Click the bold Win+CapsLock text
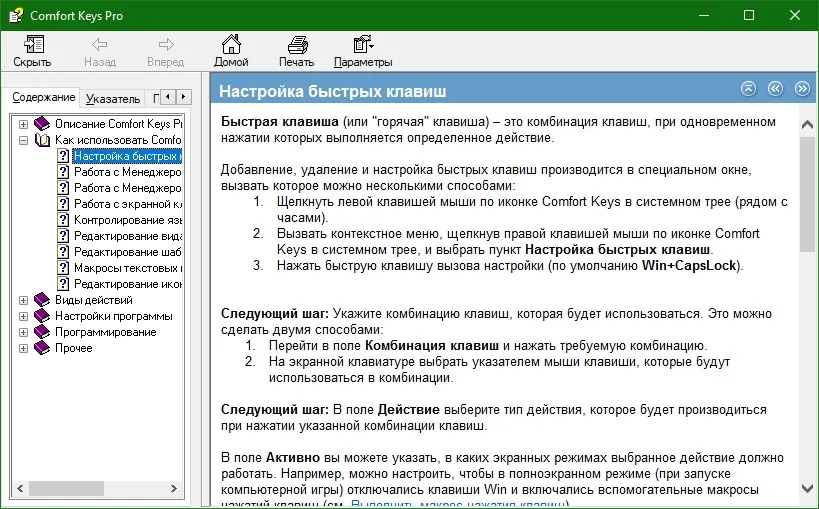Screen dimensions: 819x509 tap(689, 265)
